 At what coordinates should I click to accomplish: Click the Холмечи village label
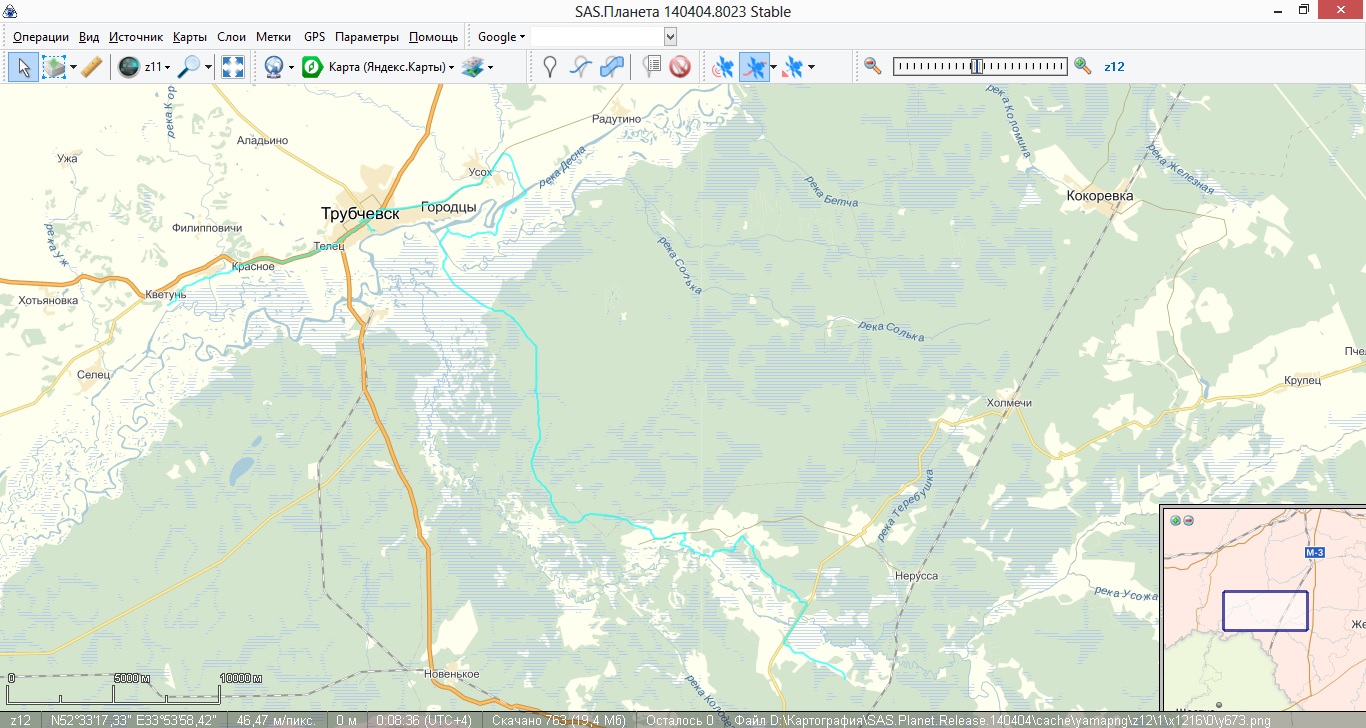coord(1009,403)
